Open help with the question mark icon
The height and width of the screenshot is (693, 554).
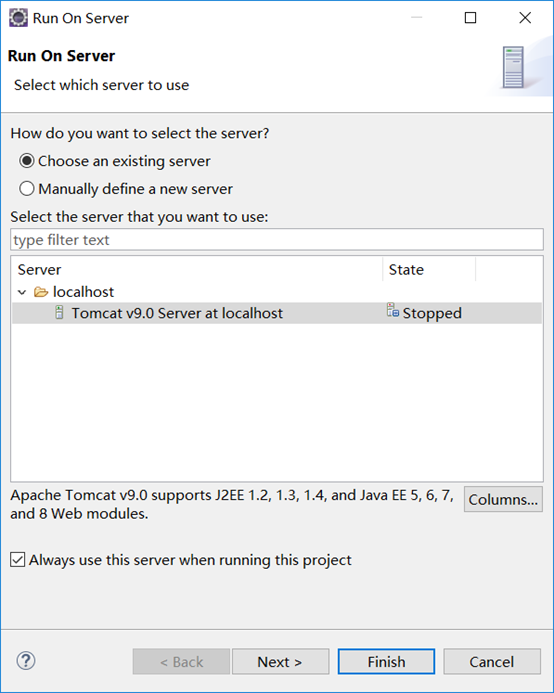26,661
